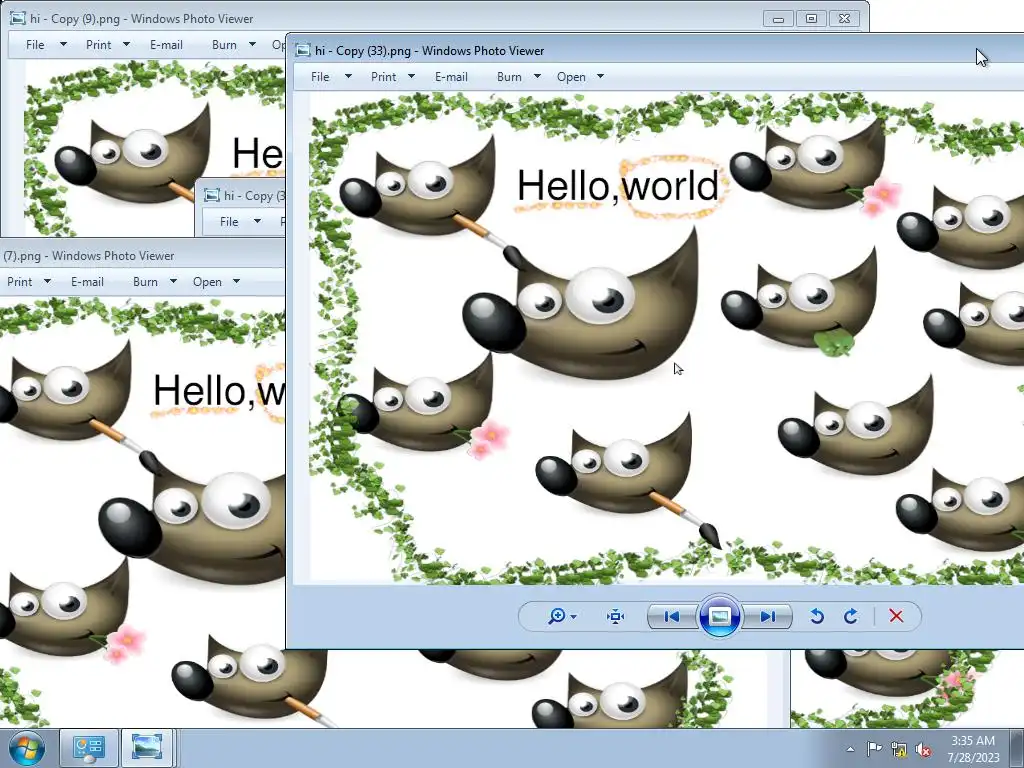Screen dimensions: 1024x768
Task: Go to the previous image
Action: pyautogui.click(x=672, y=616)
